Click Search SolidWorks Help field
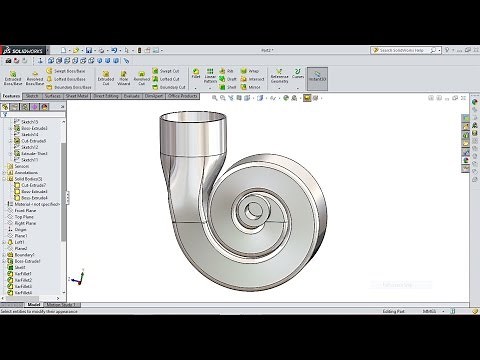This screenshot has width=480, height=360. [405, 50]
